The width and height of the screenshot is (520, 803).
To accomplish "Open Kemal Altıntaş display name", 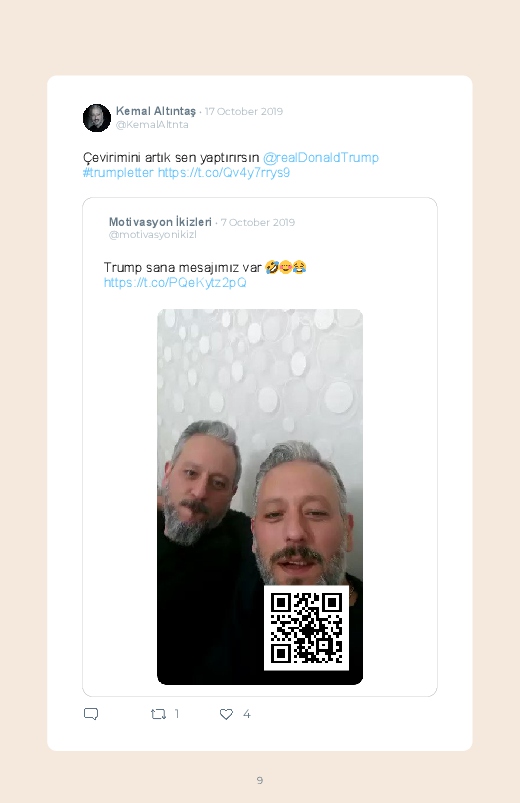I will coord(156,111).
